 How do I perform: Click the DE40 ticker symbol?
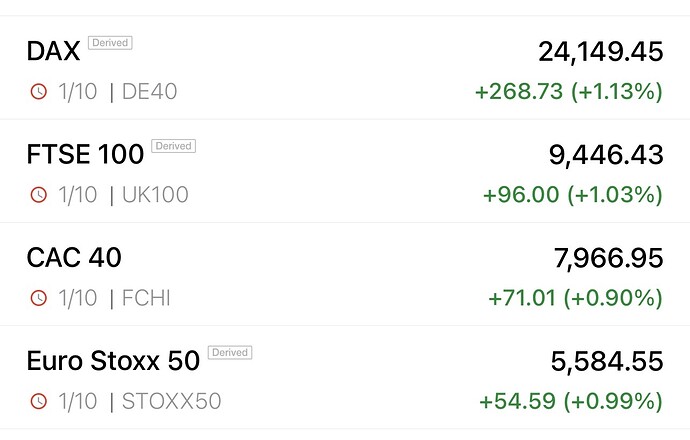(x=149, y=92)
